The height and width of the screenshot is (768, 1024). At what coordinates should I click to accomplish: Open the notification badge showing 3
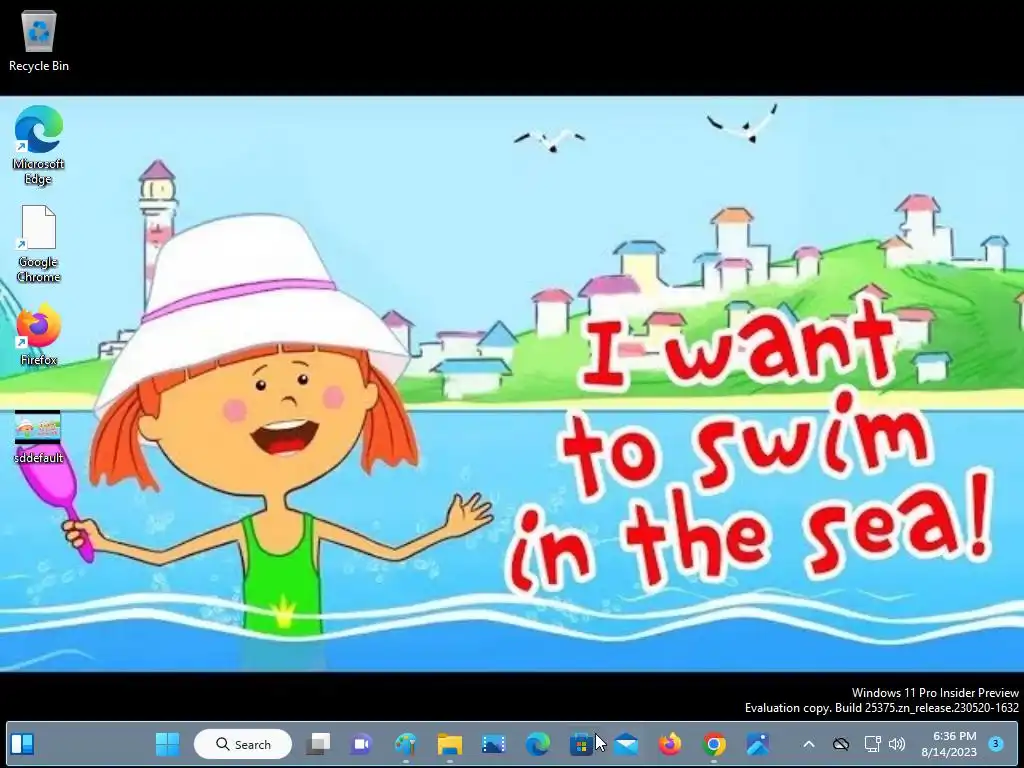point(996,743)
